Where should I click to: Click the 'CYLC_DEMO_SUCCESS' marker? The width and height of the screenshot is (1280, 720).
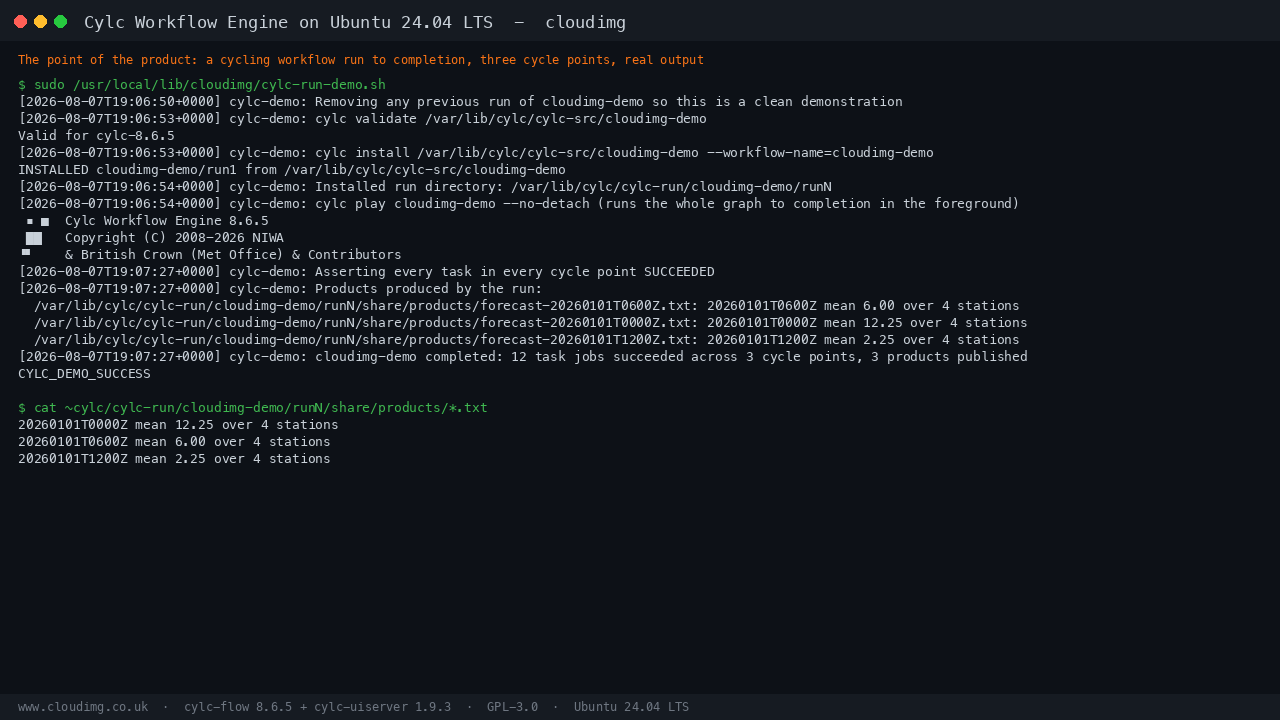84,374
